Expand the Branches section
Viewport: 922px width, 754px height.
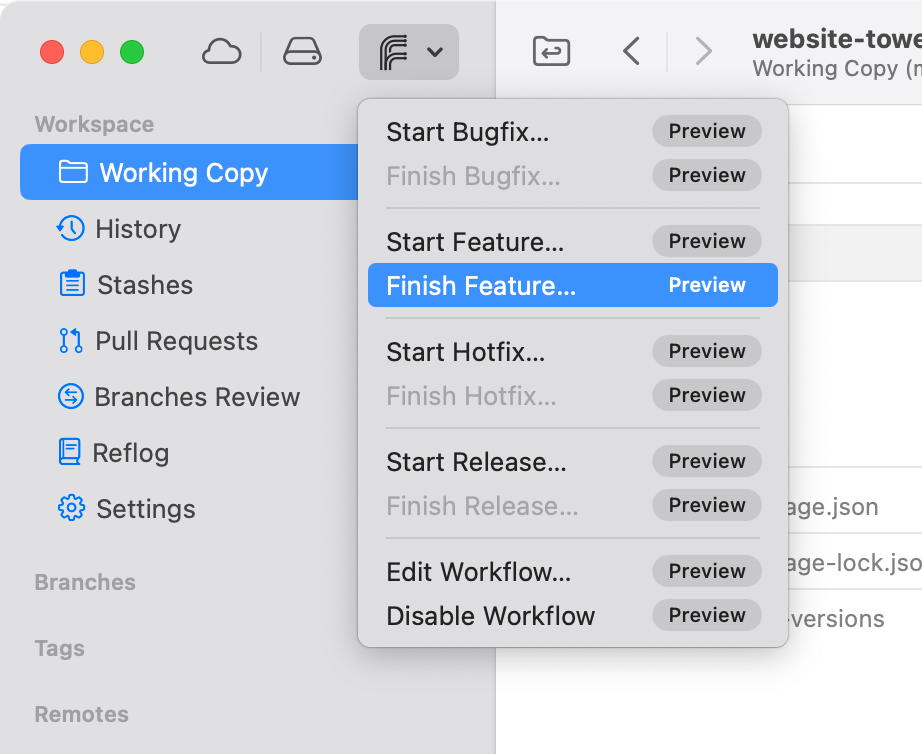[x=84, y=582]
